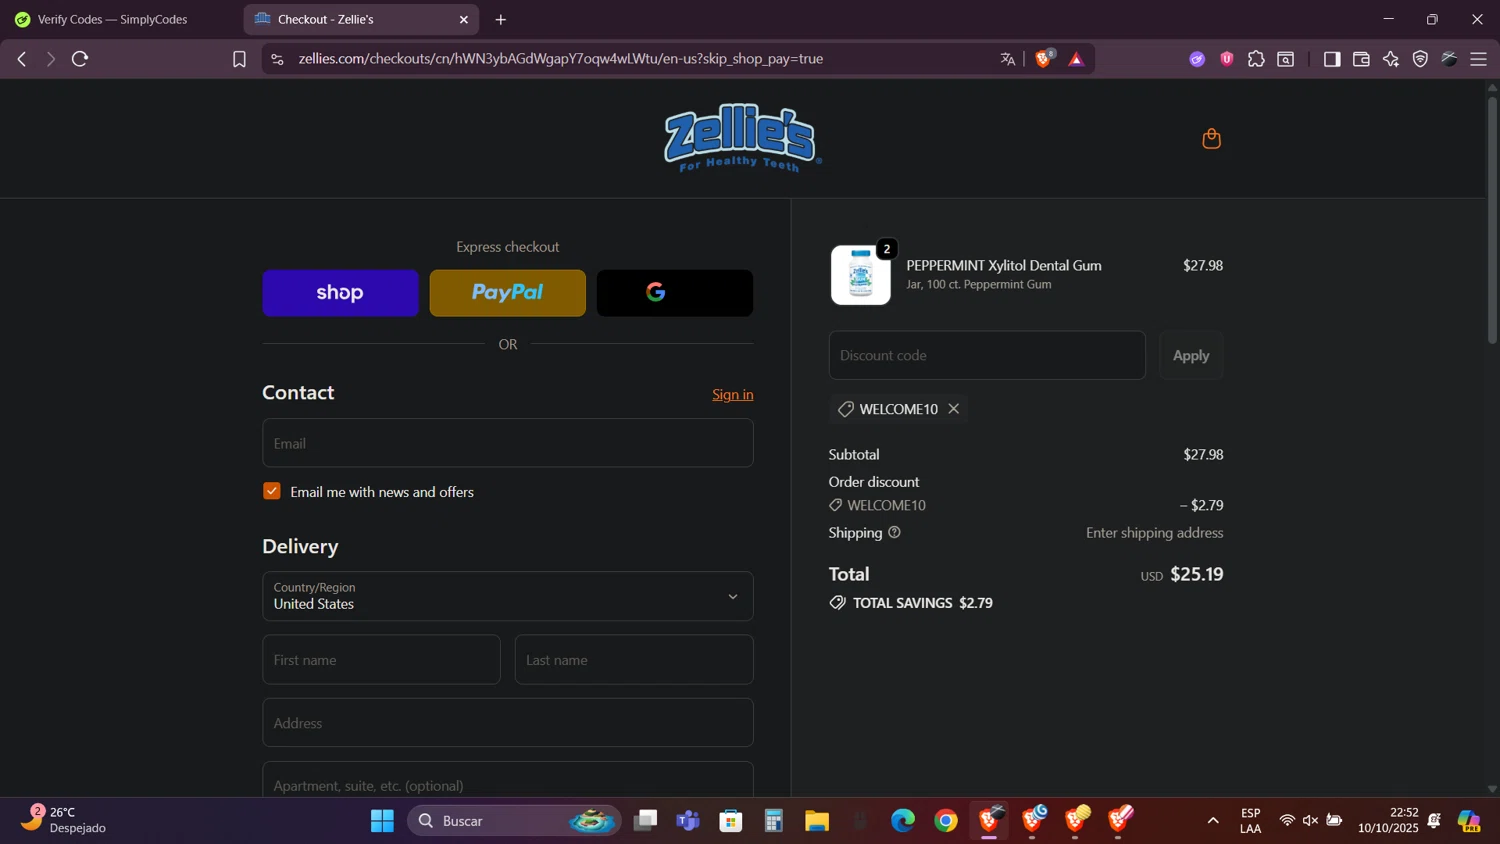The height and width of the screenshot is (844, 1500).
Task: Uncheck Email me with news and offers
Action: click(272, 491)
